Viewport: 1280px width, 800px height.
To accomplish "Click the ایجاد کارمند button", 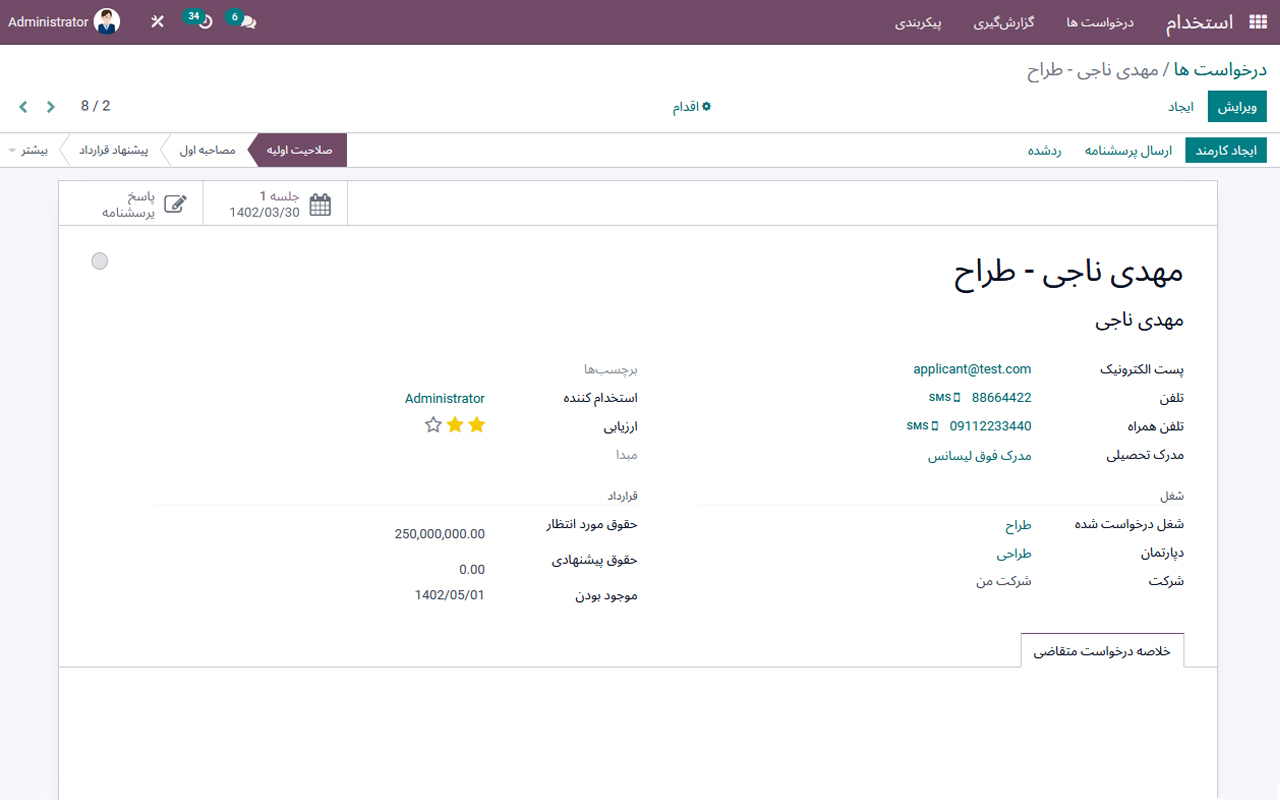I will pyautogui.click(x=1226, y=150).
